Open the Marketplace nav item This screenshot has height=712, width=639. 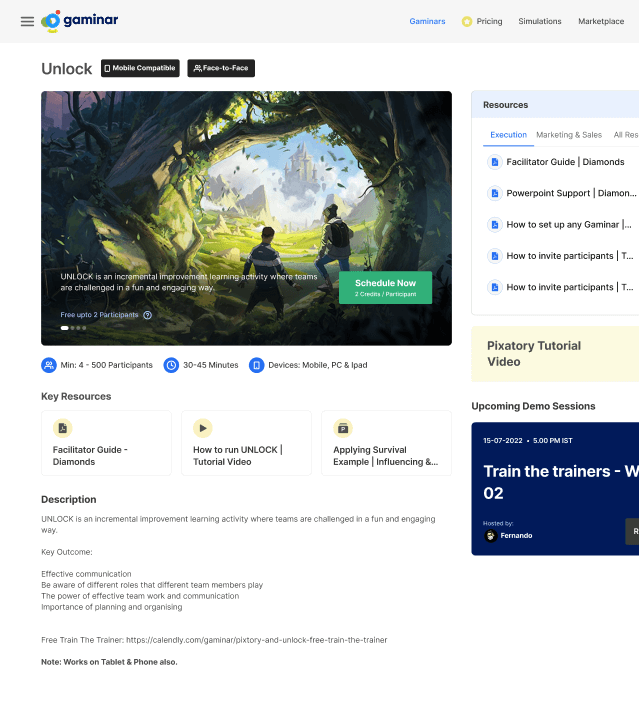601,21
